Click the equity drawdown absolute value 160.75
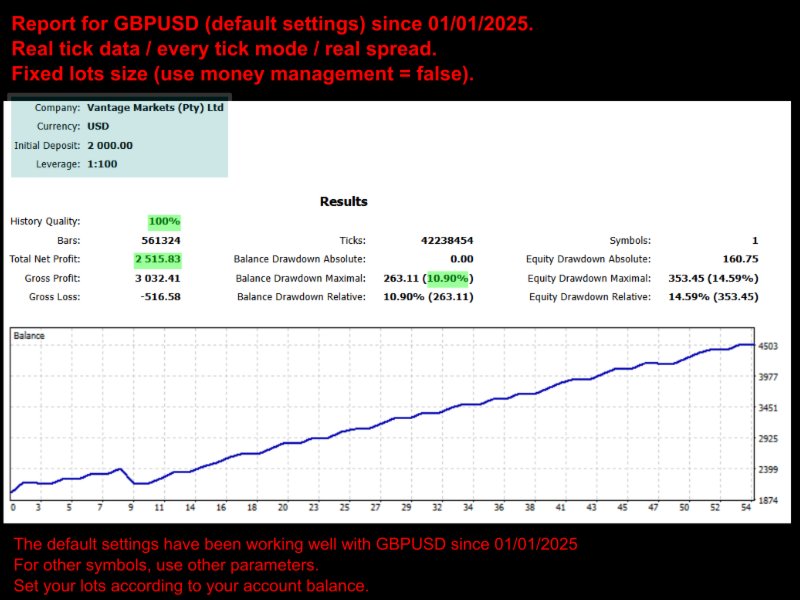800x600 pixels. (740, 259)
